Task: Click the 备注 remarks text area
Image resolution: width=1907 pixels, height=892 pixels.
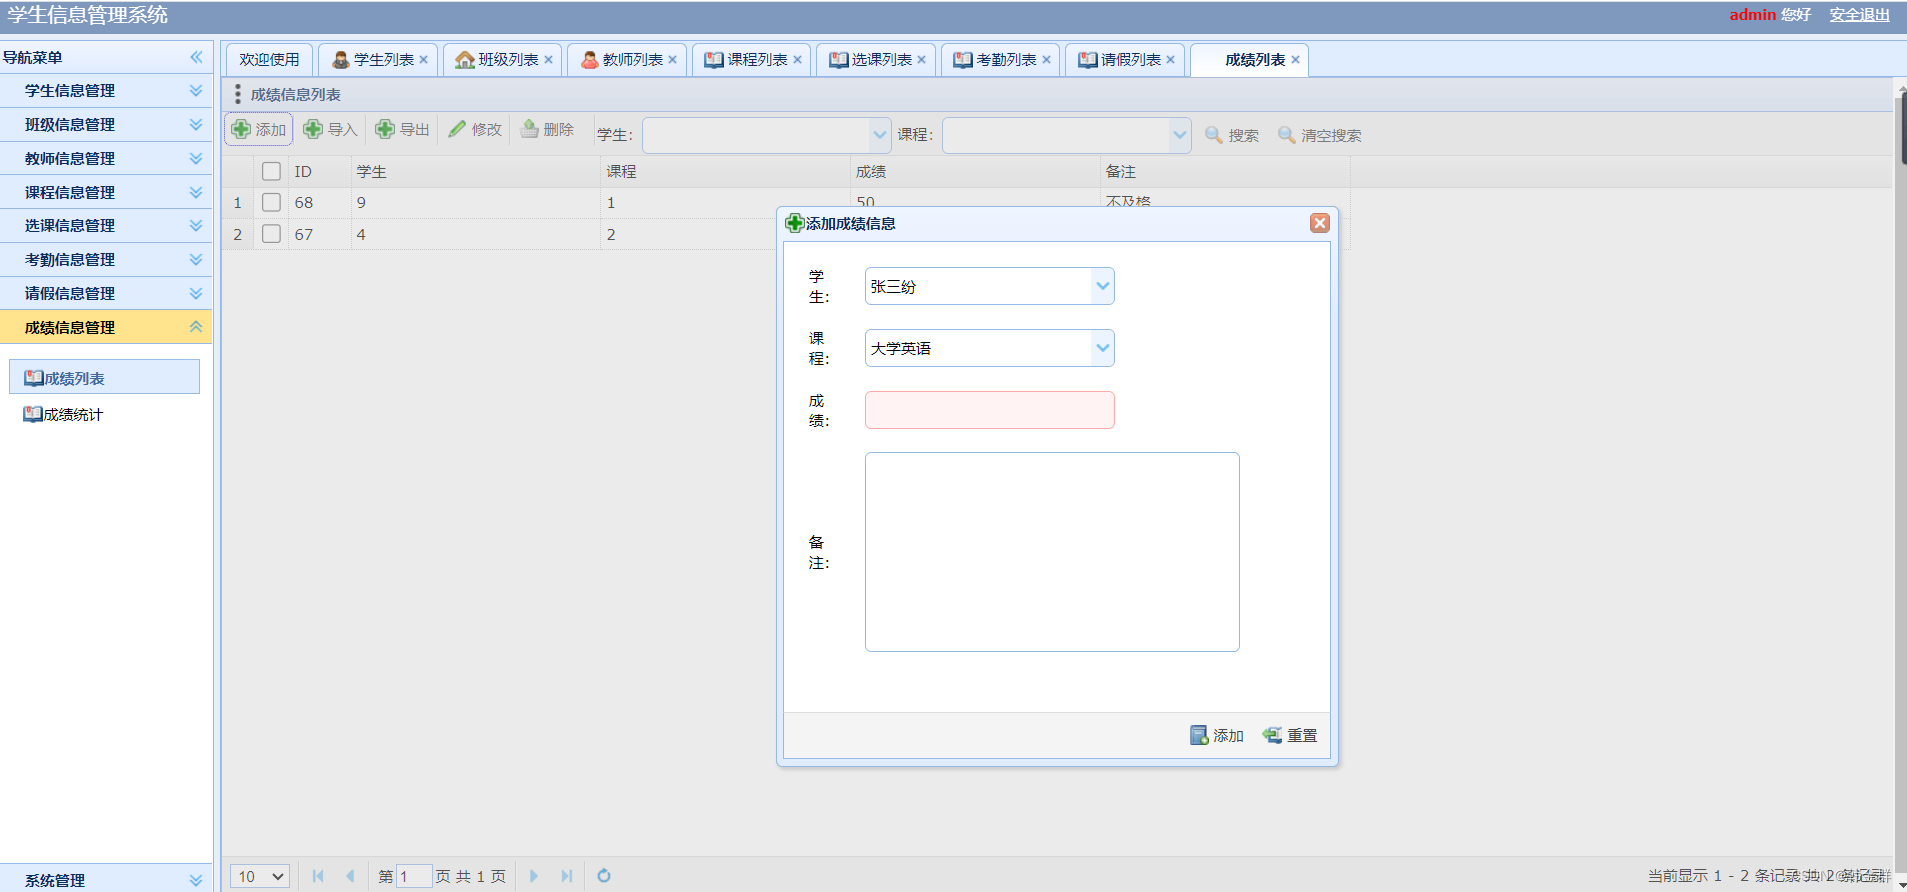Action: pos(1052,552)
